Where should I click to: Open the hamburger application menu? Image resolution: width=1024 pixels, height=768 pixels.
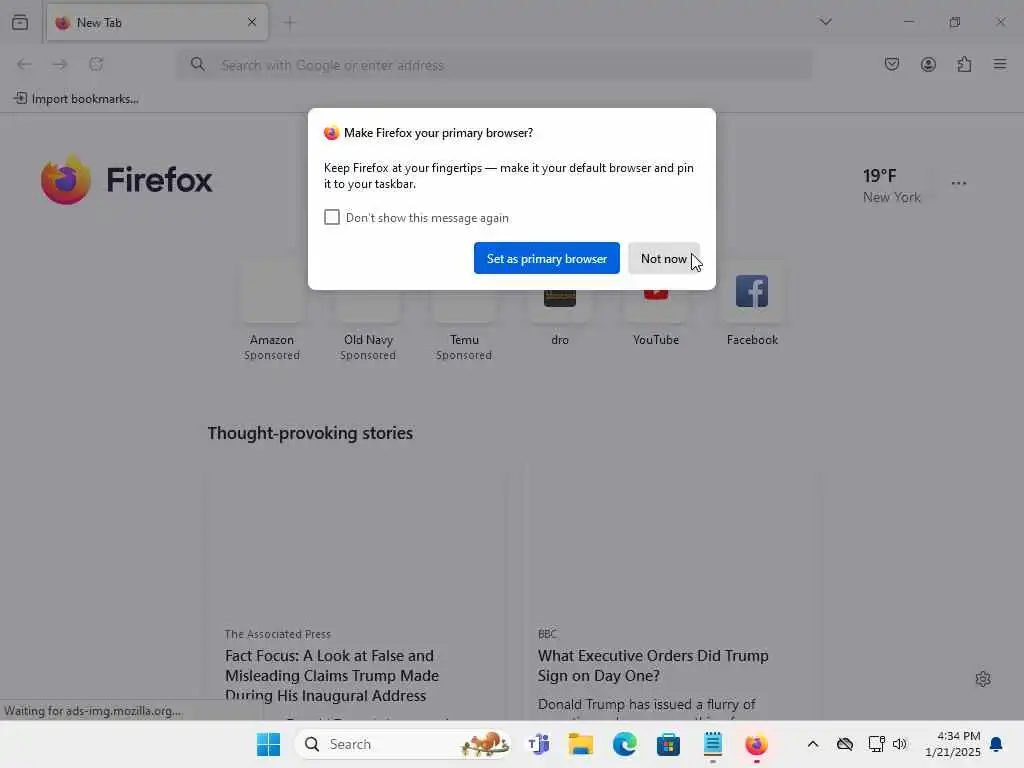click(1000, 64)
